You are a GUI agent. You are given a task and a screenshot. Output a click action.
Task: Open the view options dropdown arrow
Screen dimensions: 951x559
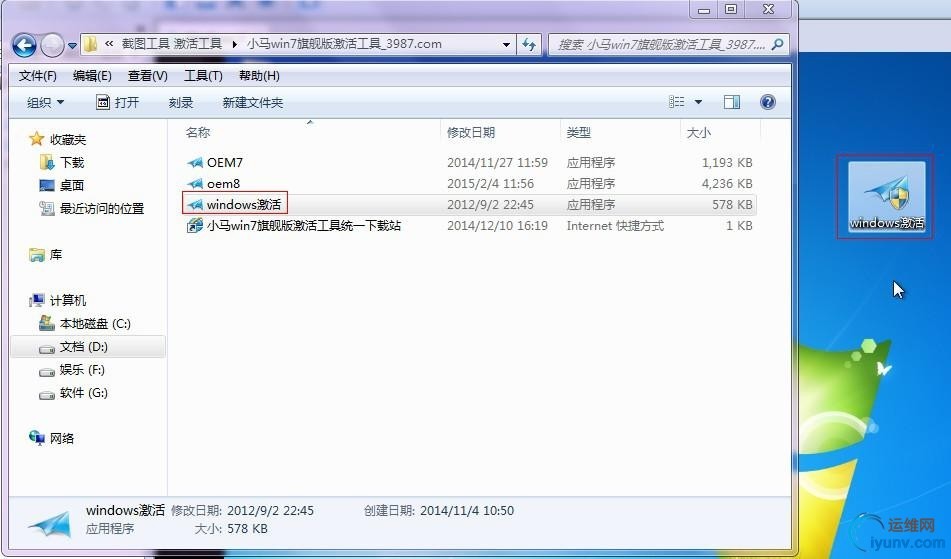tap(698, 102)
